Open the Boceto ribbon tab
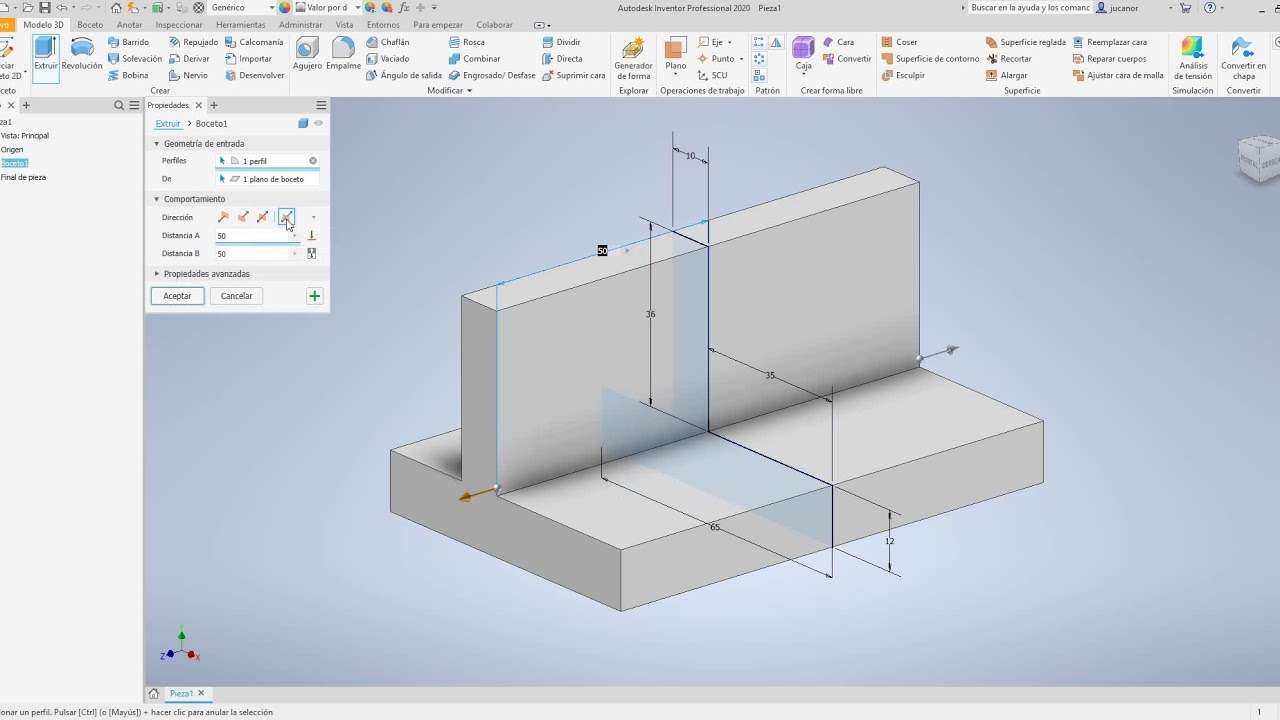This screenshot has height=720, width=1280. (x=90, y=24)
